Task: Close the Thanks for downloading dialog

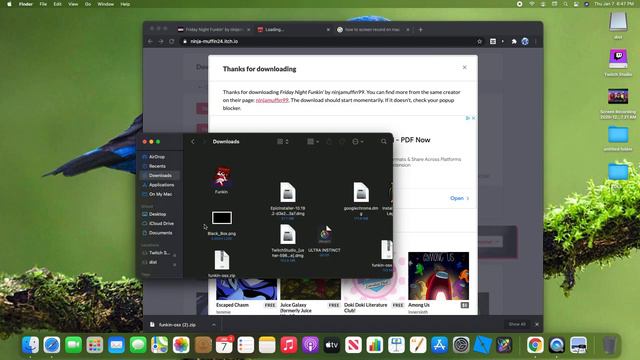Action: (x=464, y=67)
